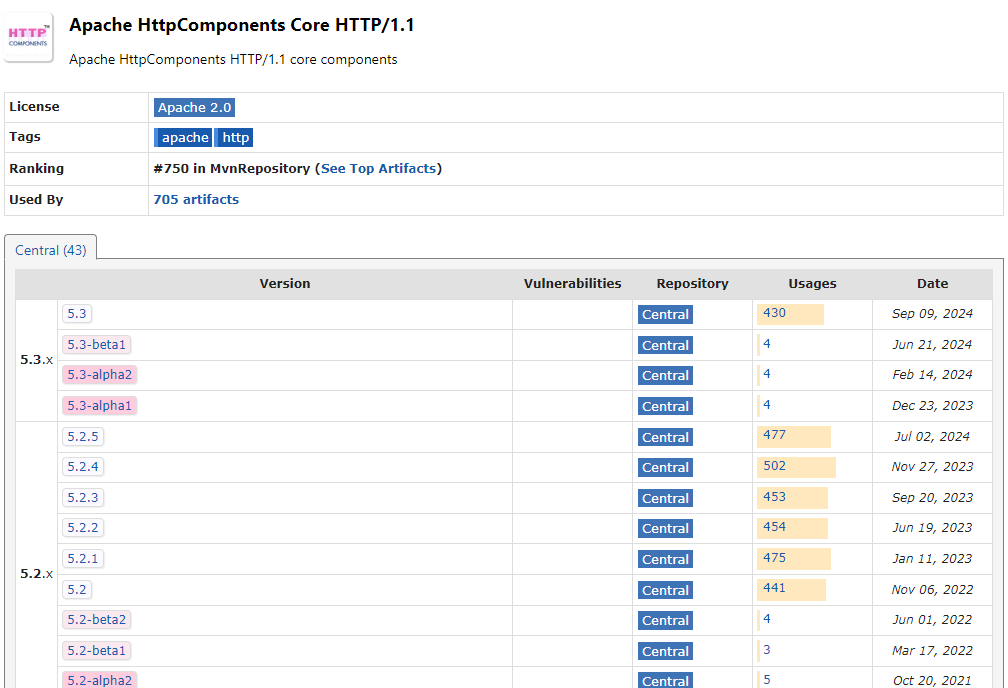This screenshot has height=688, width=1008.
Task: Open version 5.2.3
Action: tap(83, 498)
